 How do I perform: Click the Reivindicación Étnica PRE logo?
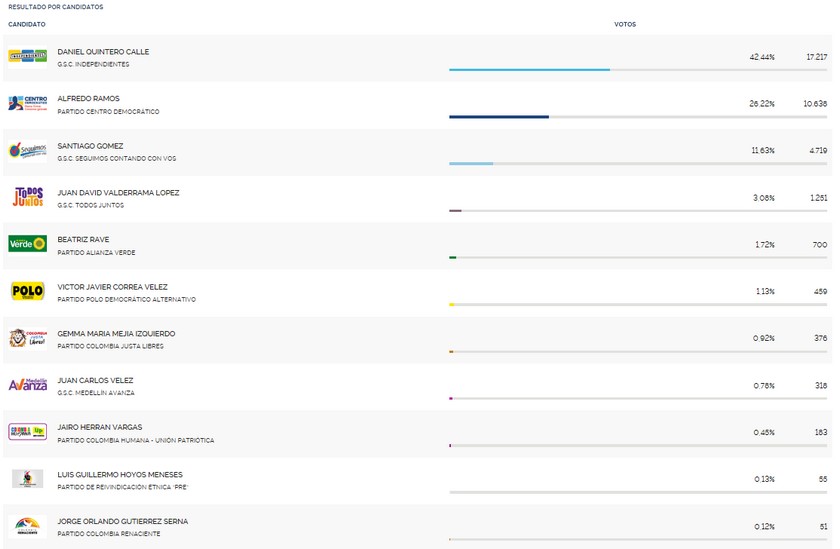click(x=27, y=479)
